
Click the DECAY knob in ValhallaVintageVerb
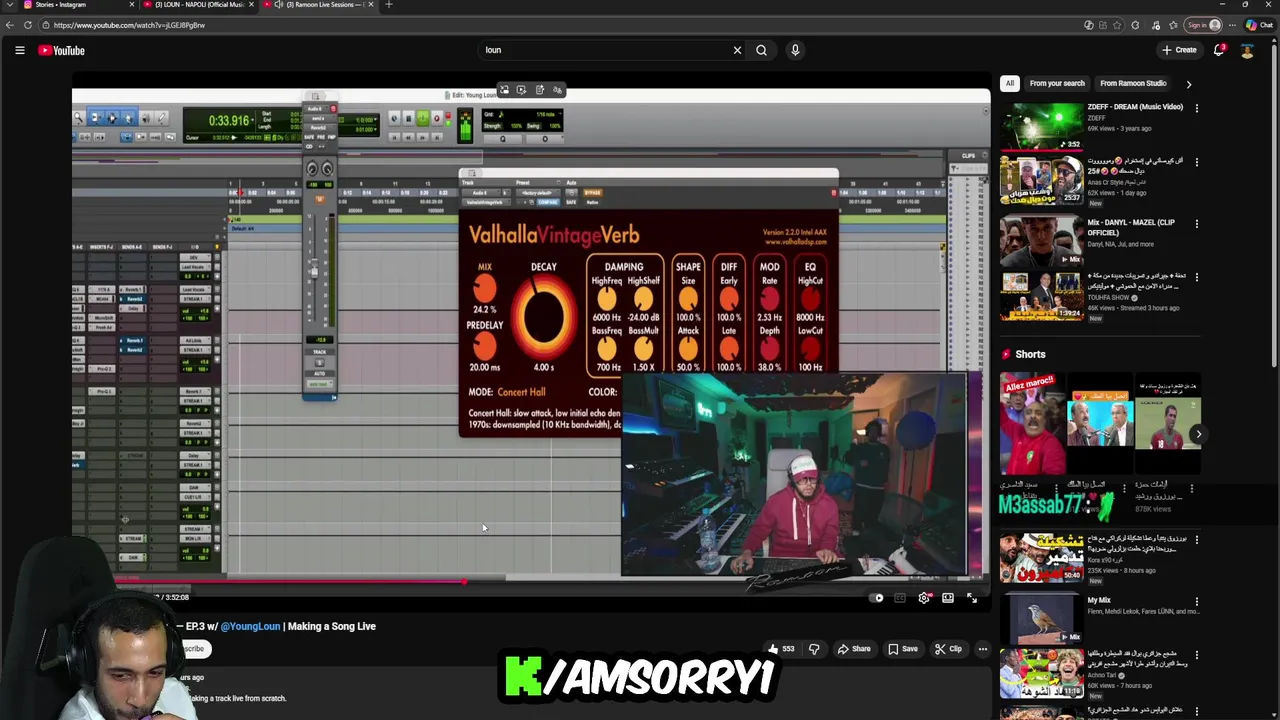point(544,316)
